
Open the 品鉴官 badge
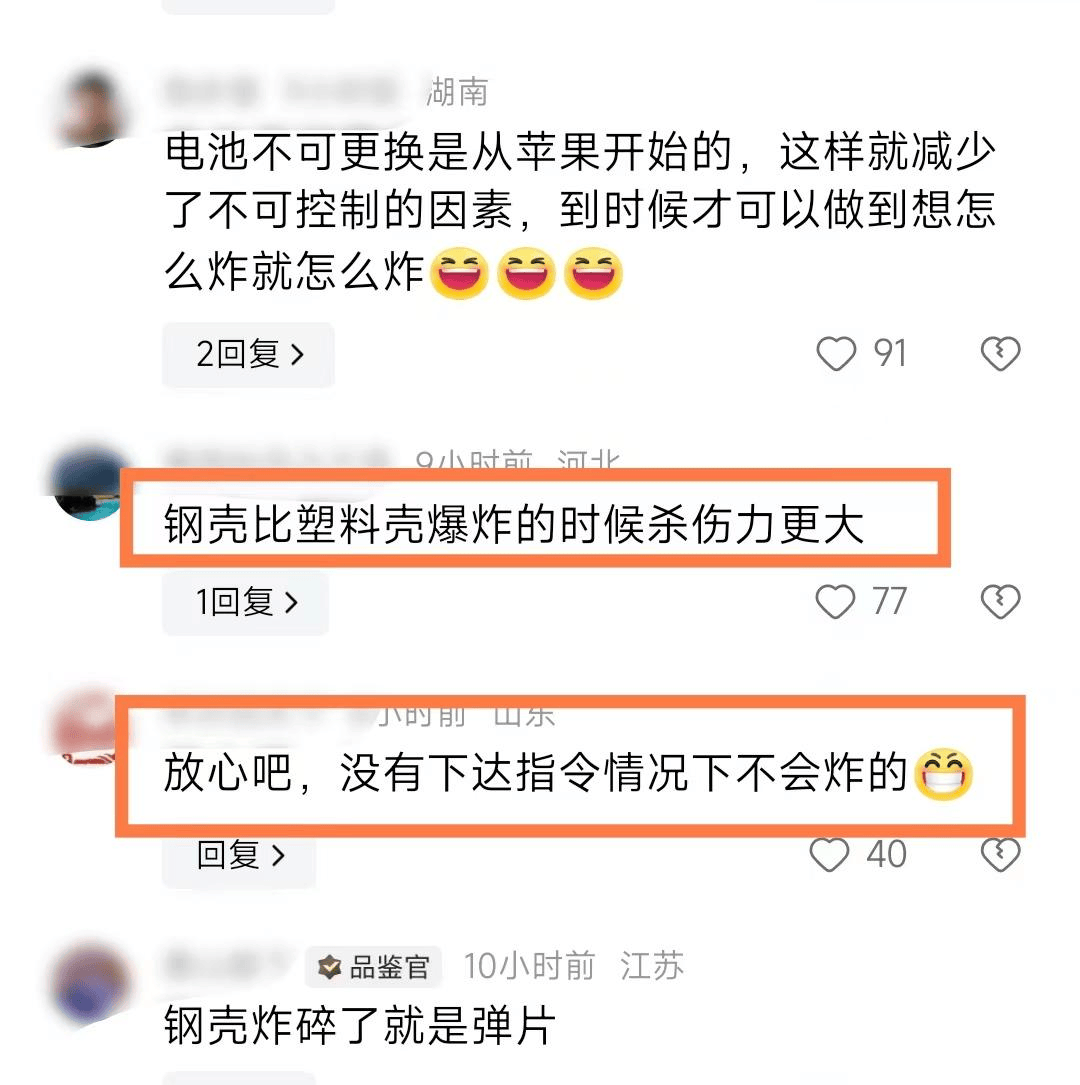coord(374,967)
